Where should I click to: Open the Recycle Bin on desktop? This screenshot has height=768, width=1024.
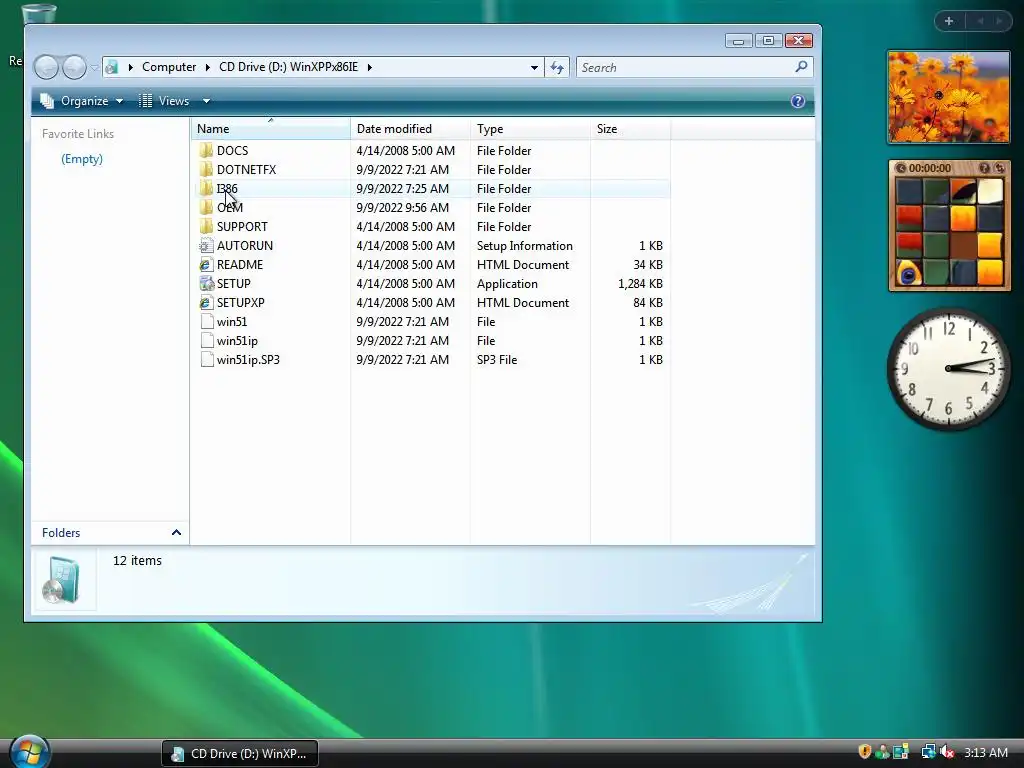pyautogui.click(x=38, y=13)
